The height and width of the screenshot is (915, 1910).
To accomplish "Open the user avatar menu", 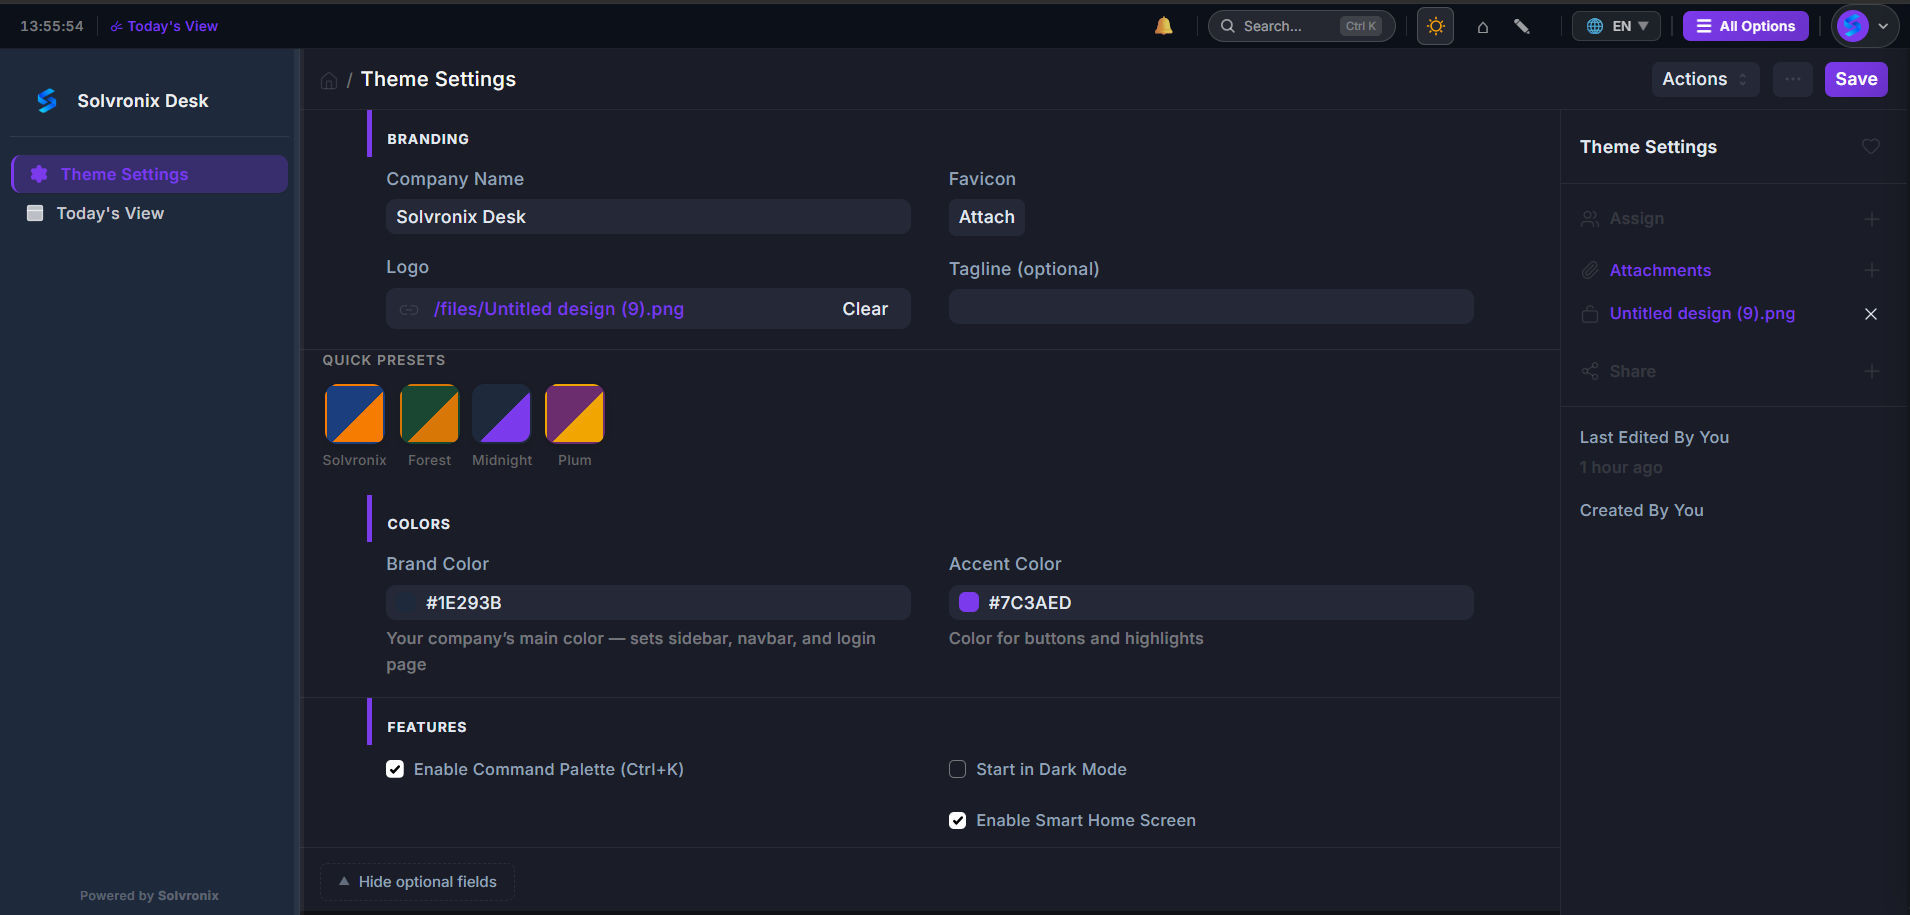I will pos(1865,26).
